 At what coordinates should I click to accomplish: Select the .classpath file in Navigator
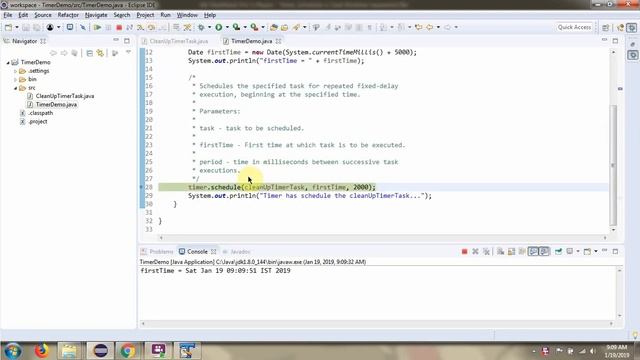tap(40, 113)
